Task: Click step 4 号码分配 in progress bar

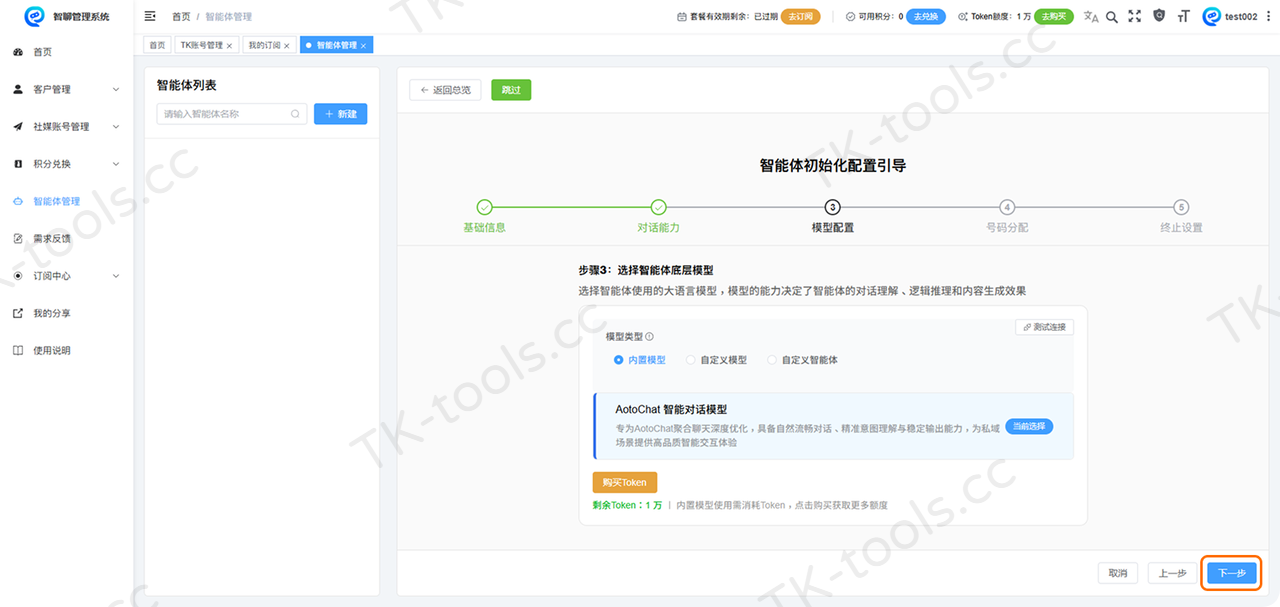Action: click(x=1007, y=215)
